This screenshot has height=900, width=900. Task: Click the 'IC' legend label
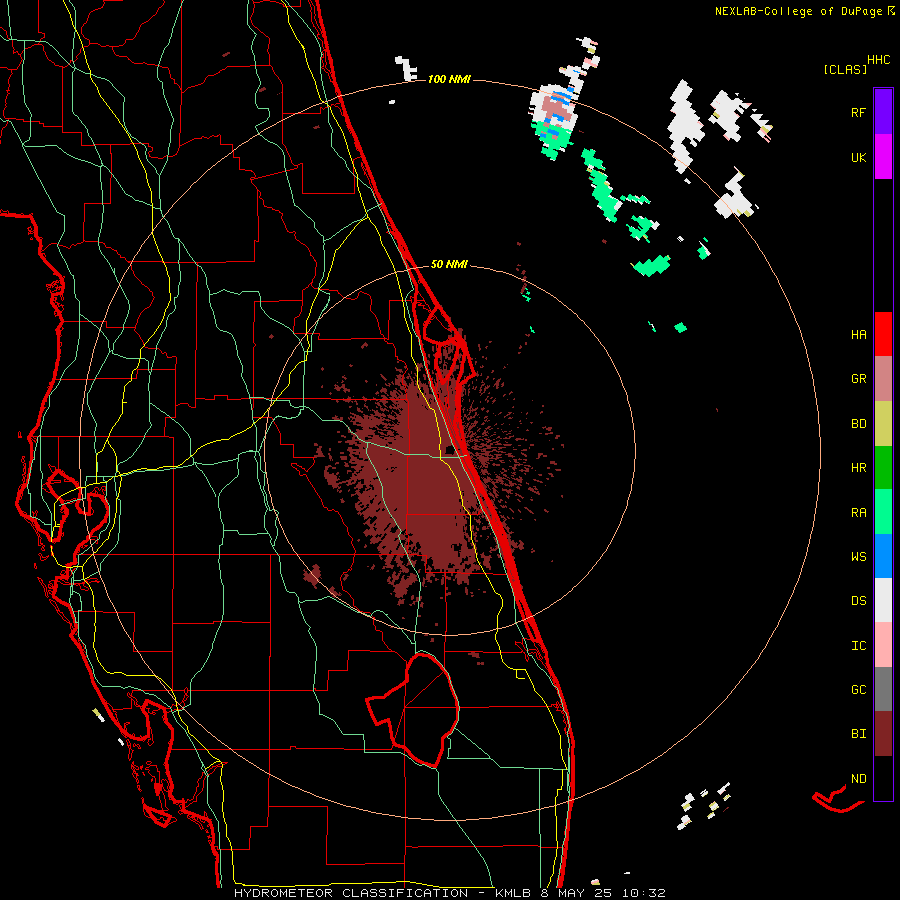(858, 646)
